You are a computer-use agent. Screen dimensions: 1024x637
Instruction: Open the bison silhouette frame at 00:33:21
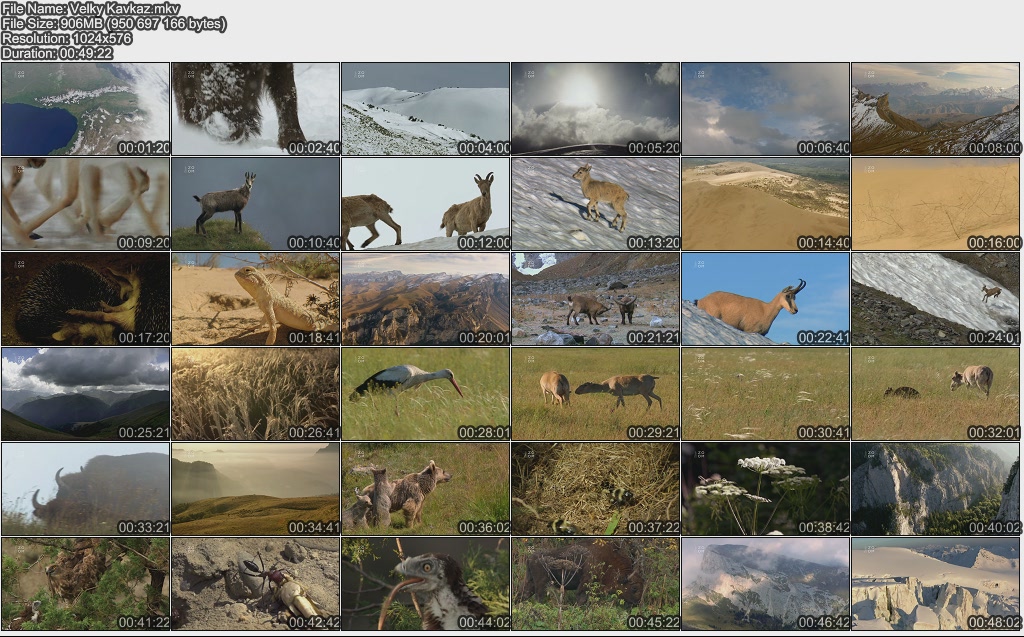[x=86, y=489]
